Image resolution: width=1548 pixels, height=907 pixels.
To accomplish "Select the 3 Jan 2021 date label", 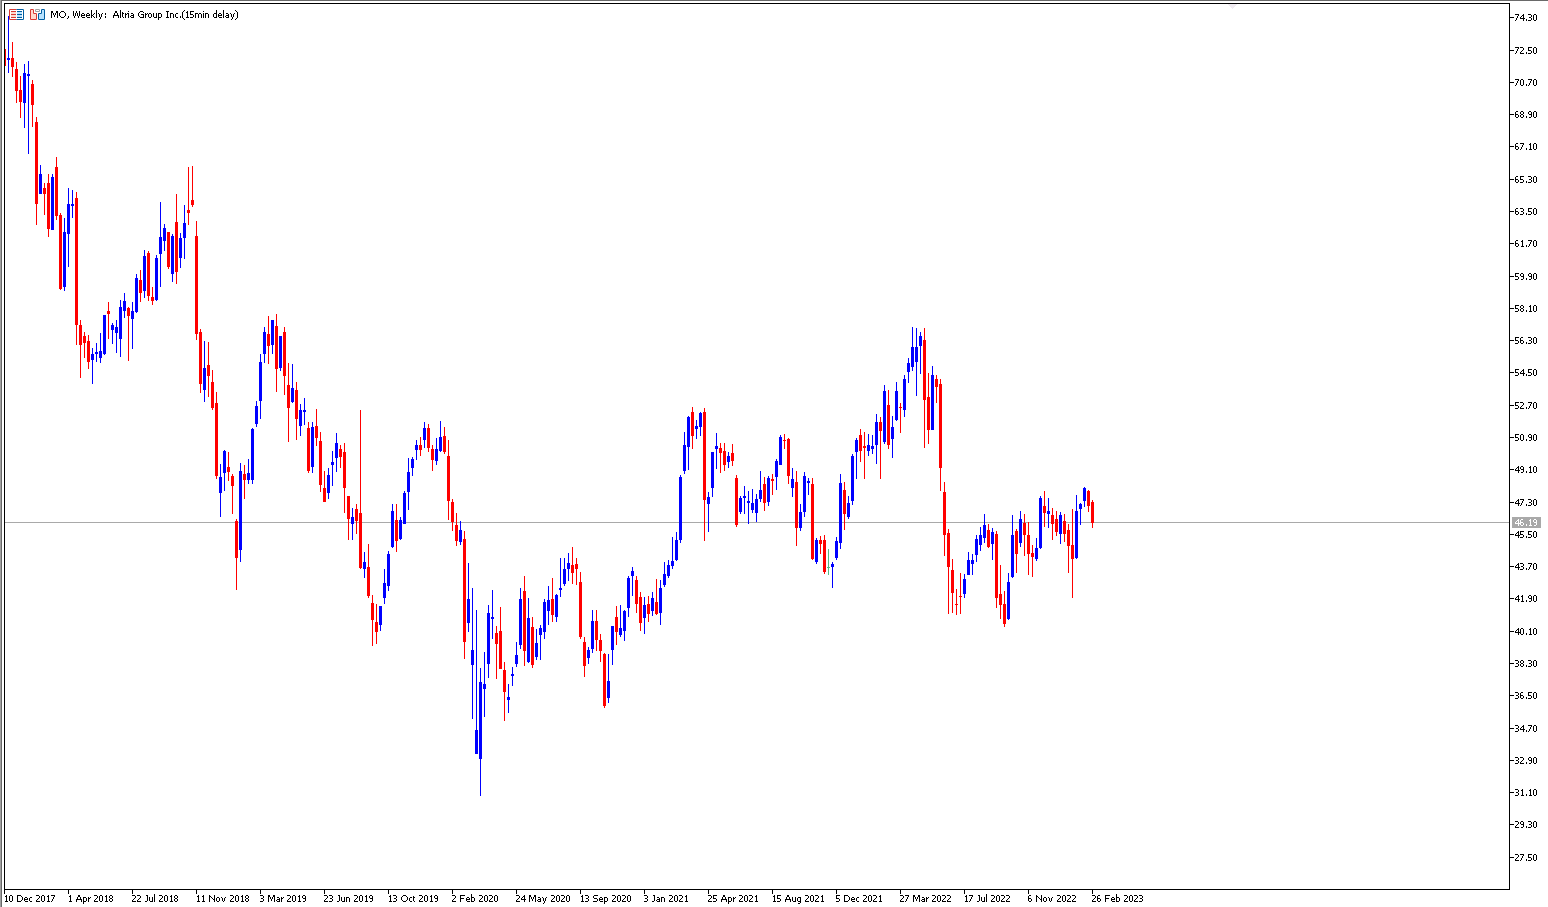I will coord(666,899).
